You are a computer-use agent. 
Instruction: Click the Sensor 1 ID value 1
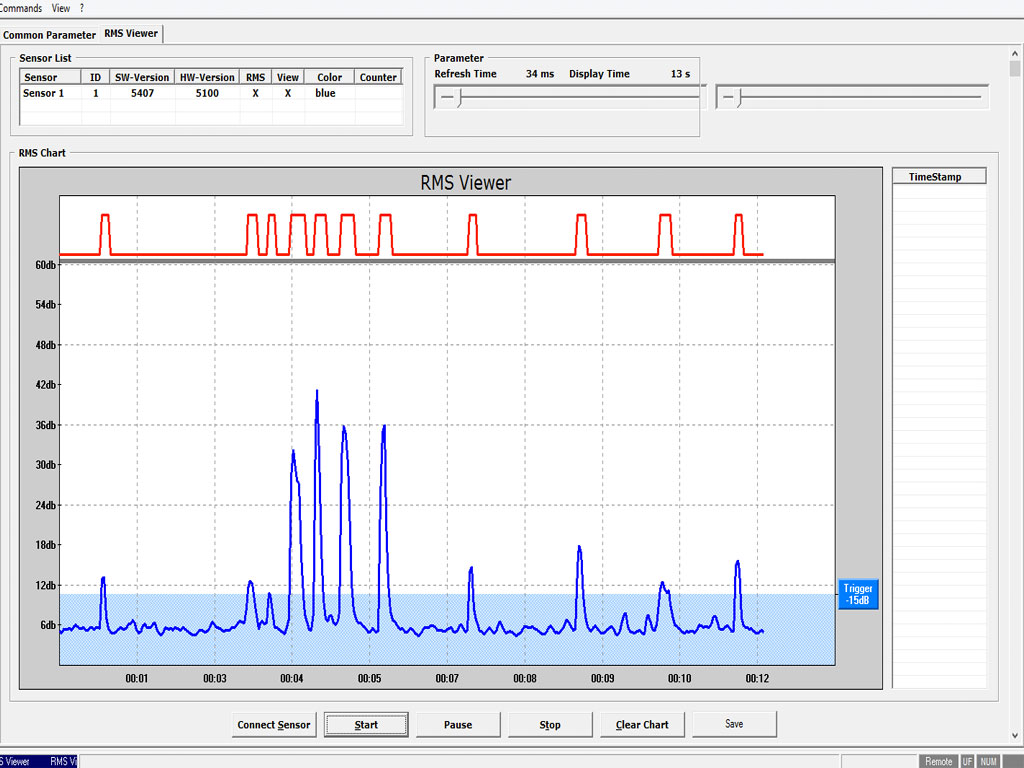[95, 93]
